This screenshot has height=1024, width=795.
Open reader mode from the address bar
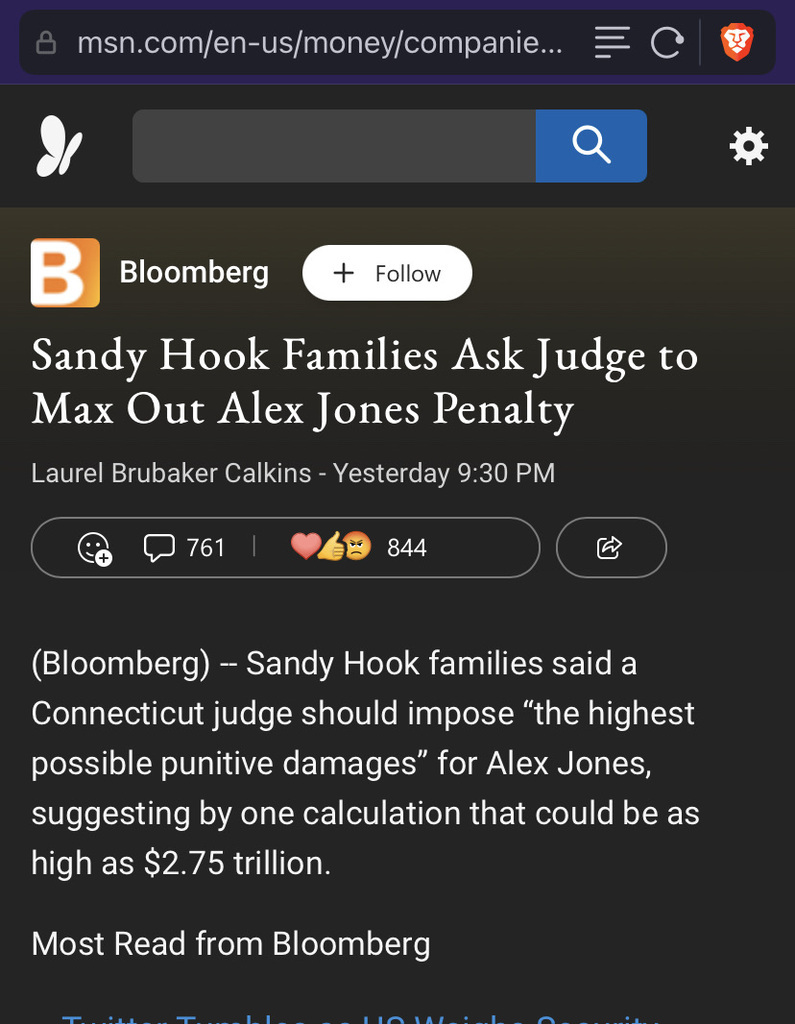612,42
